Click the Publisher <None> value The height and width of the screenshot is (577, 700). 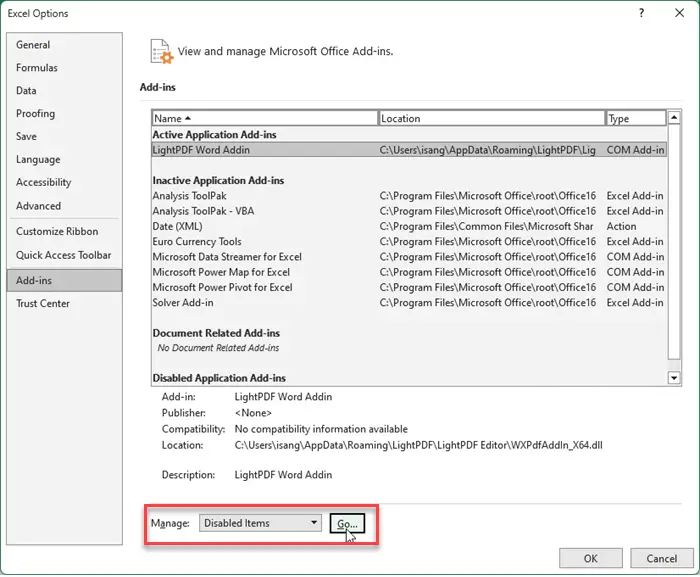point(253,413)
